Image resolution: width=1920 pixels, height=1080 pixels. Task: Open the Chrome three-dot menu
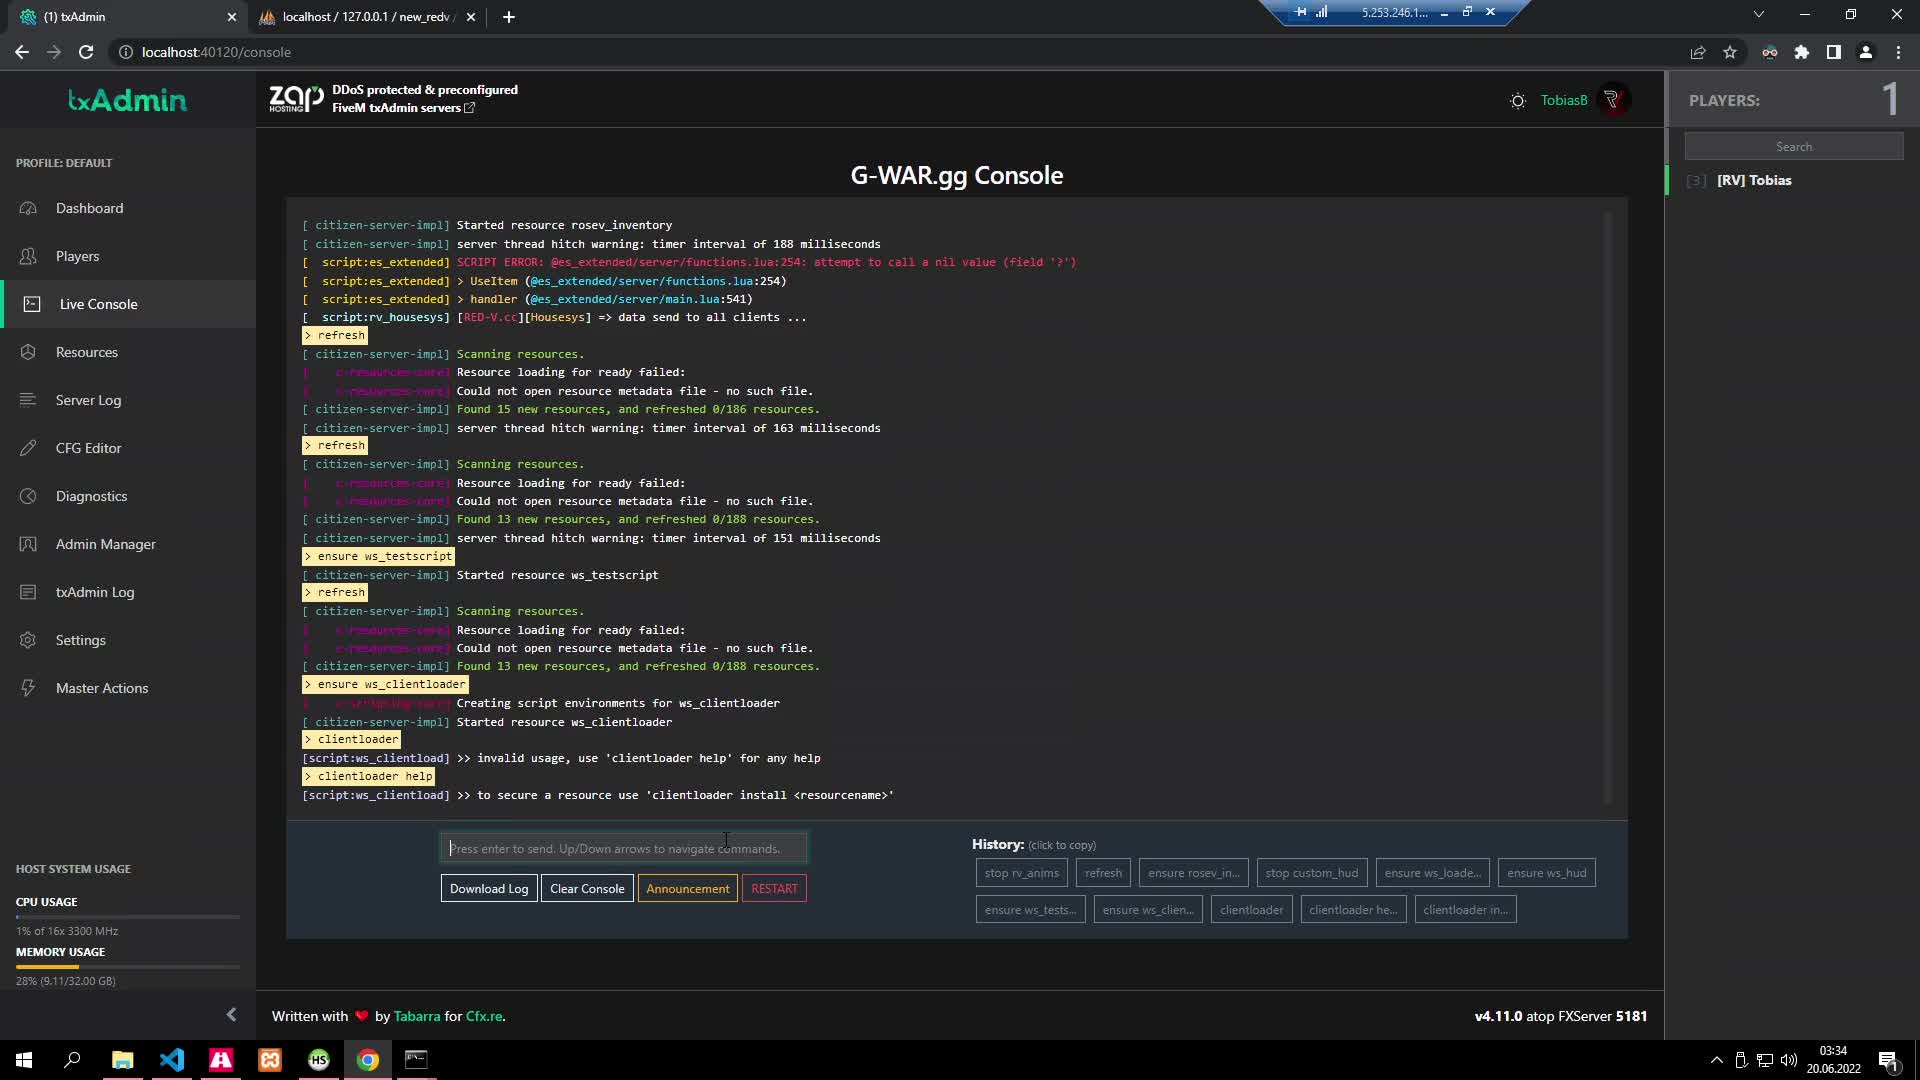point(1898,52)
